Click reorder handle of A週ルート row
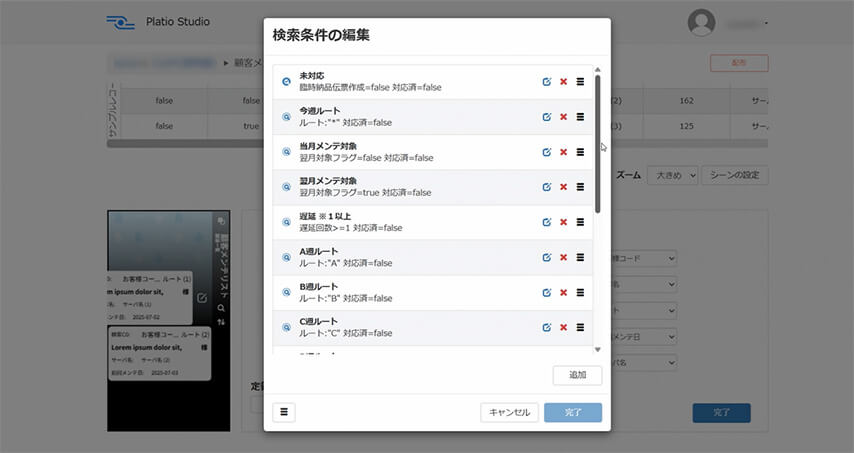854x453 pixels. point(580,257)
